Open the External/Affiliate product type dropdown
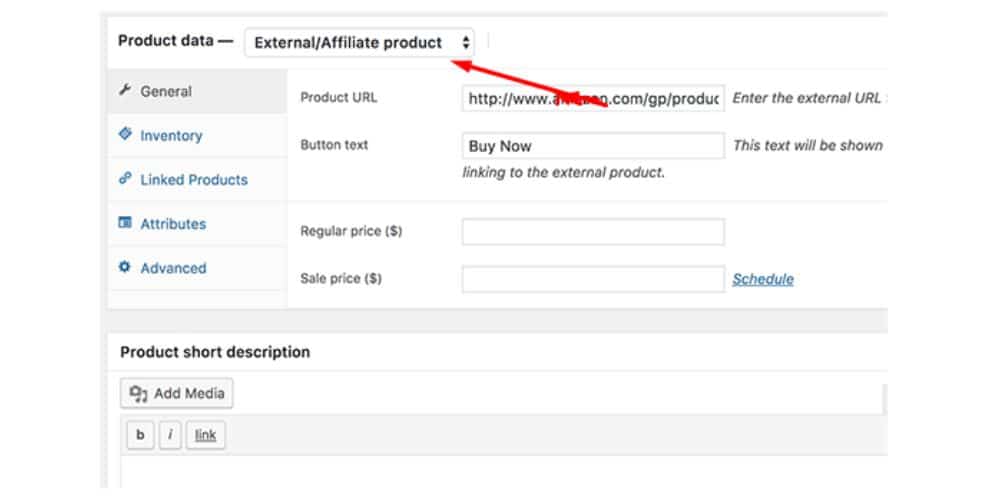This screenshot has width=1000, height=500. coord(360,43)
